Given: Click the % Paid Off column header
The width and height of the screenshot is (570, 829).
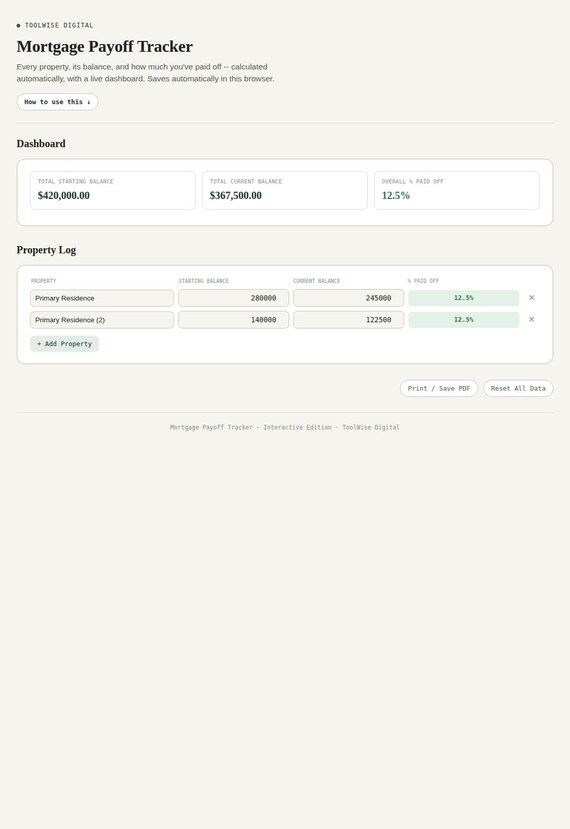Looking at the screenshot, I should coord(424,281).
